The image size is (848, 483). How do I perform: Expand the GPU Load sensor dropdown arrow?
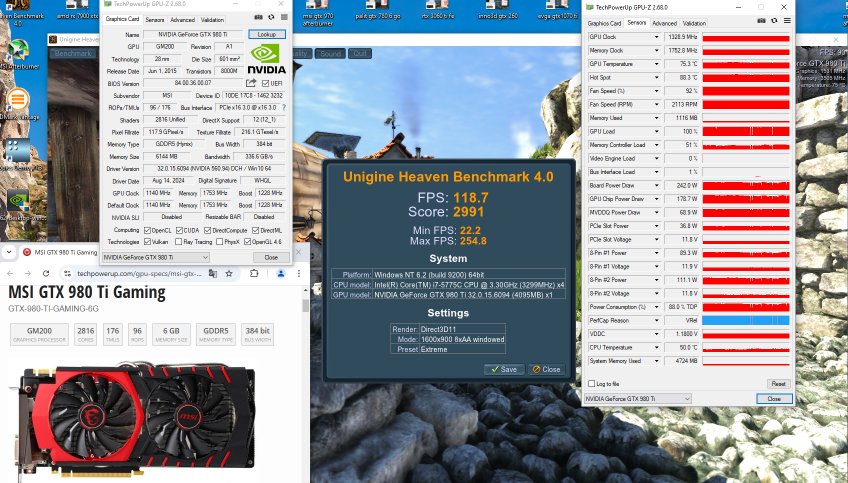point(657,131)
